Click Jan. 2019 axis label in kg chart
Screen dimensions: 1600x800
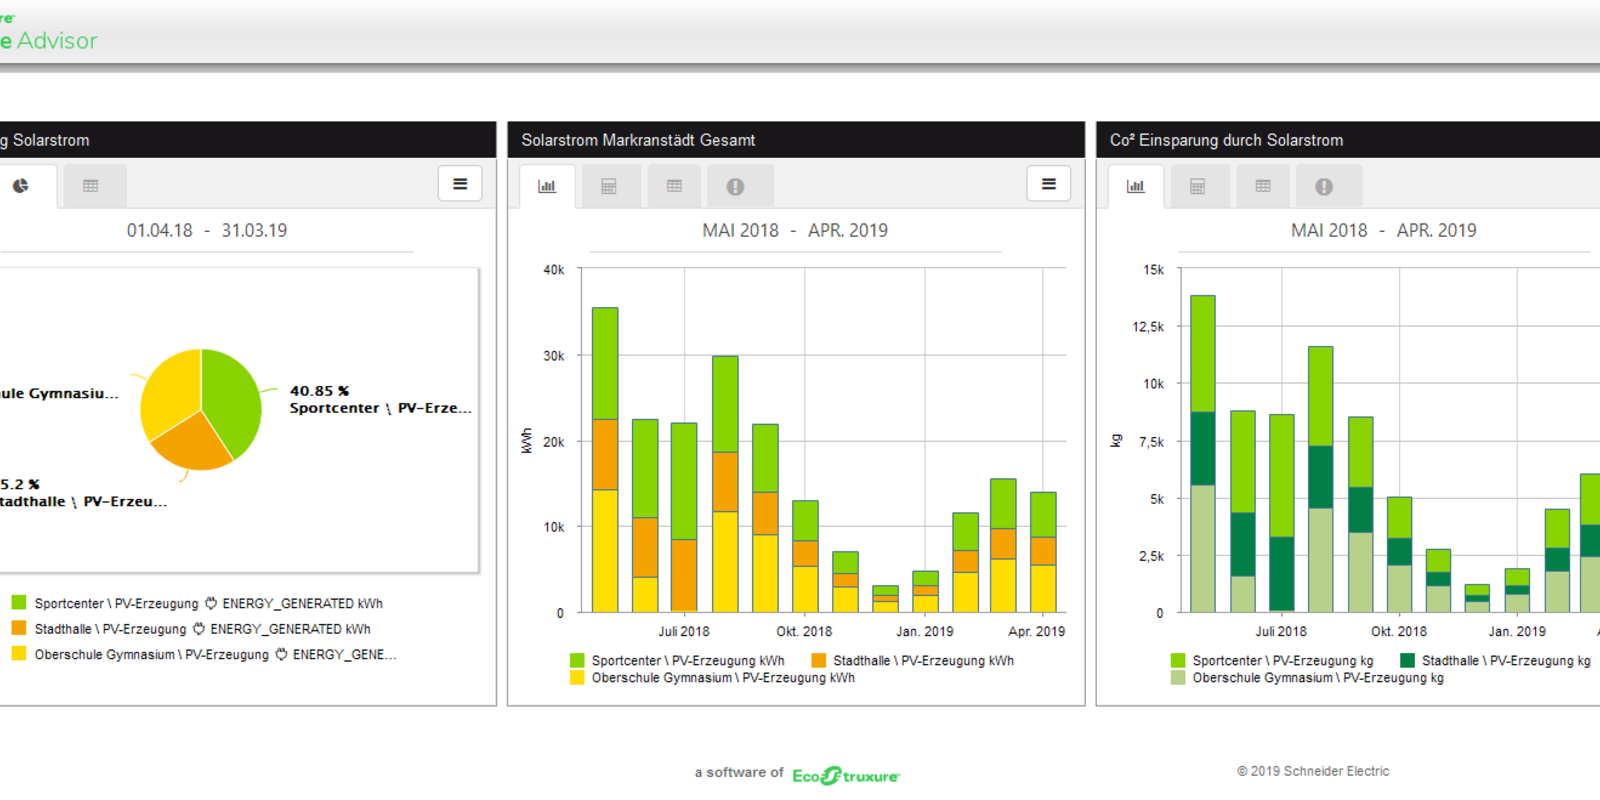(x=1517, y=632)
